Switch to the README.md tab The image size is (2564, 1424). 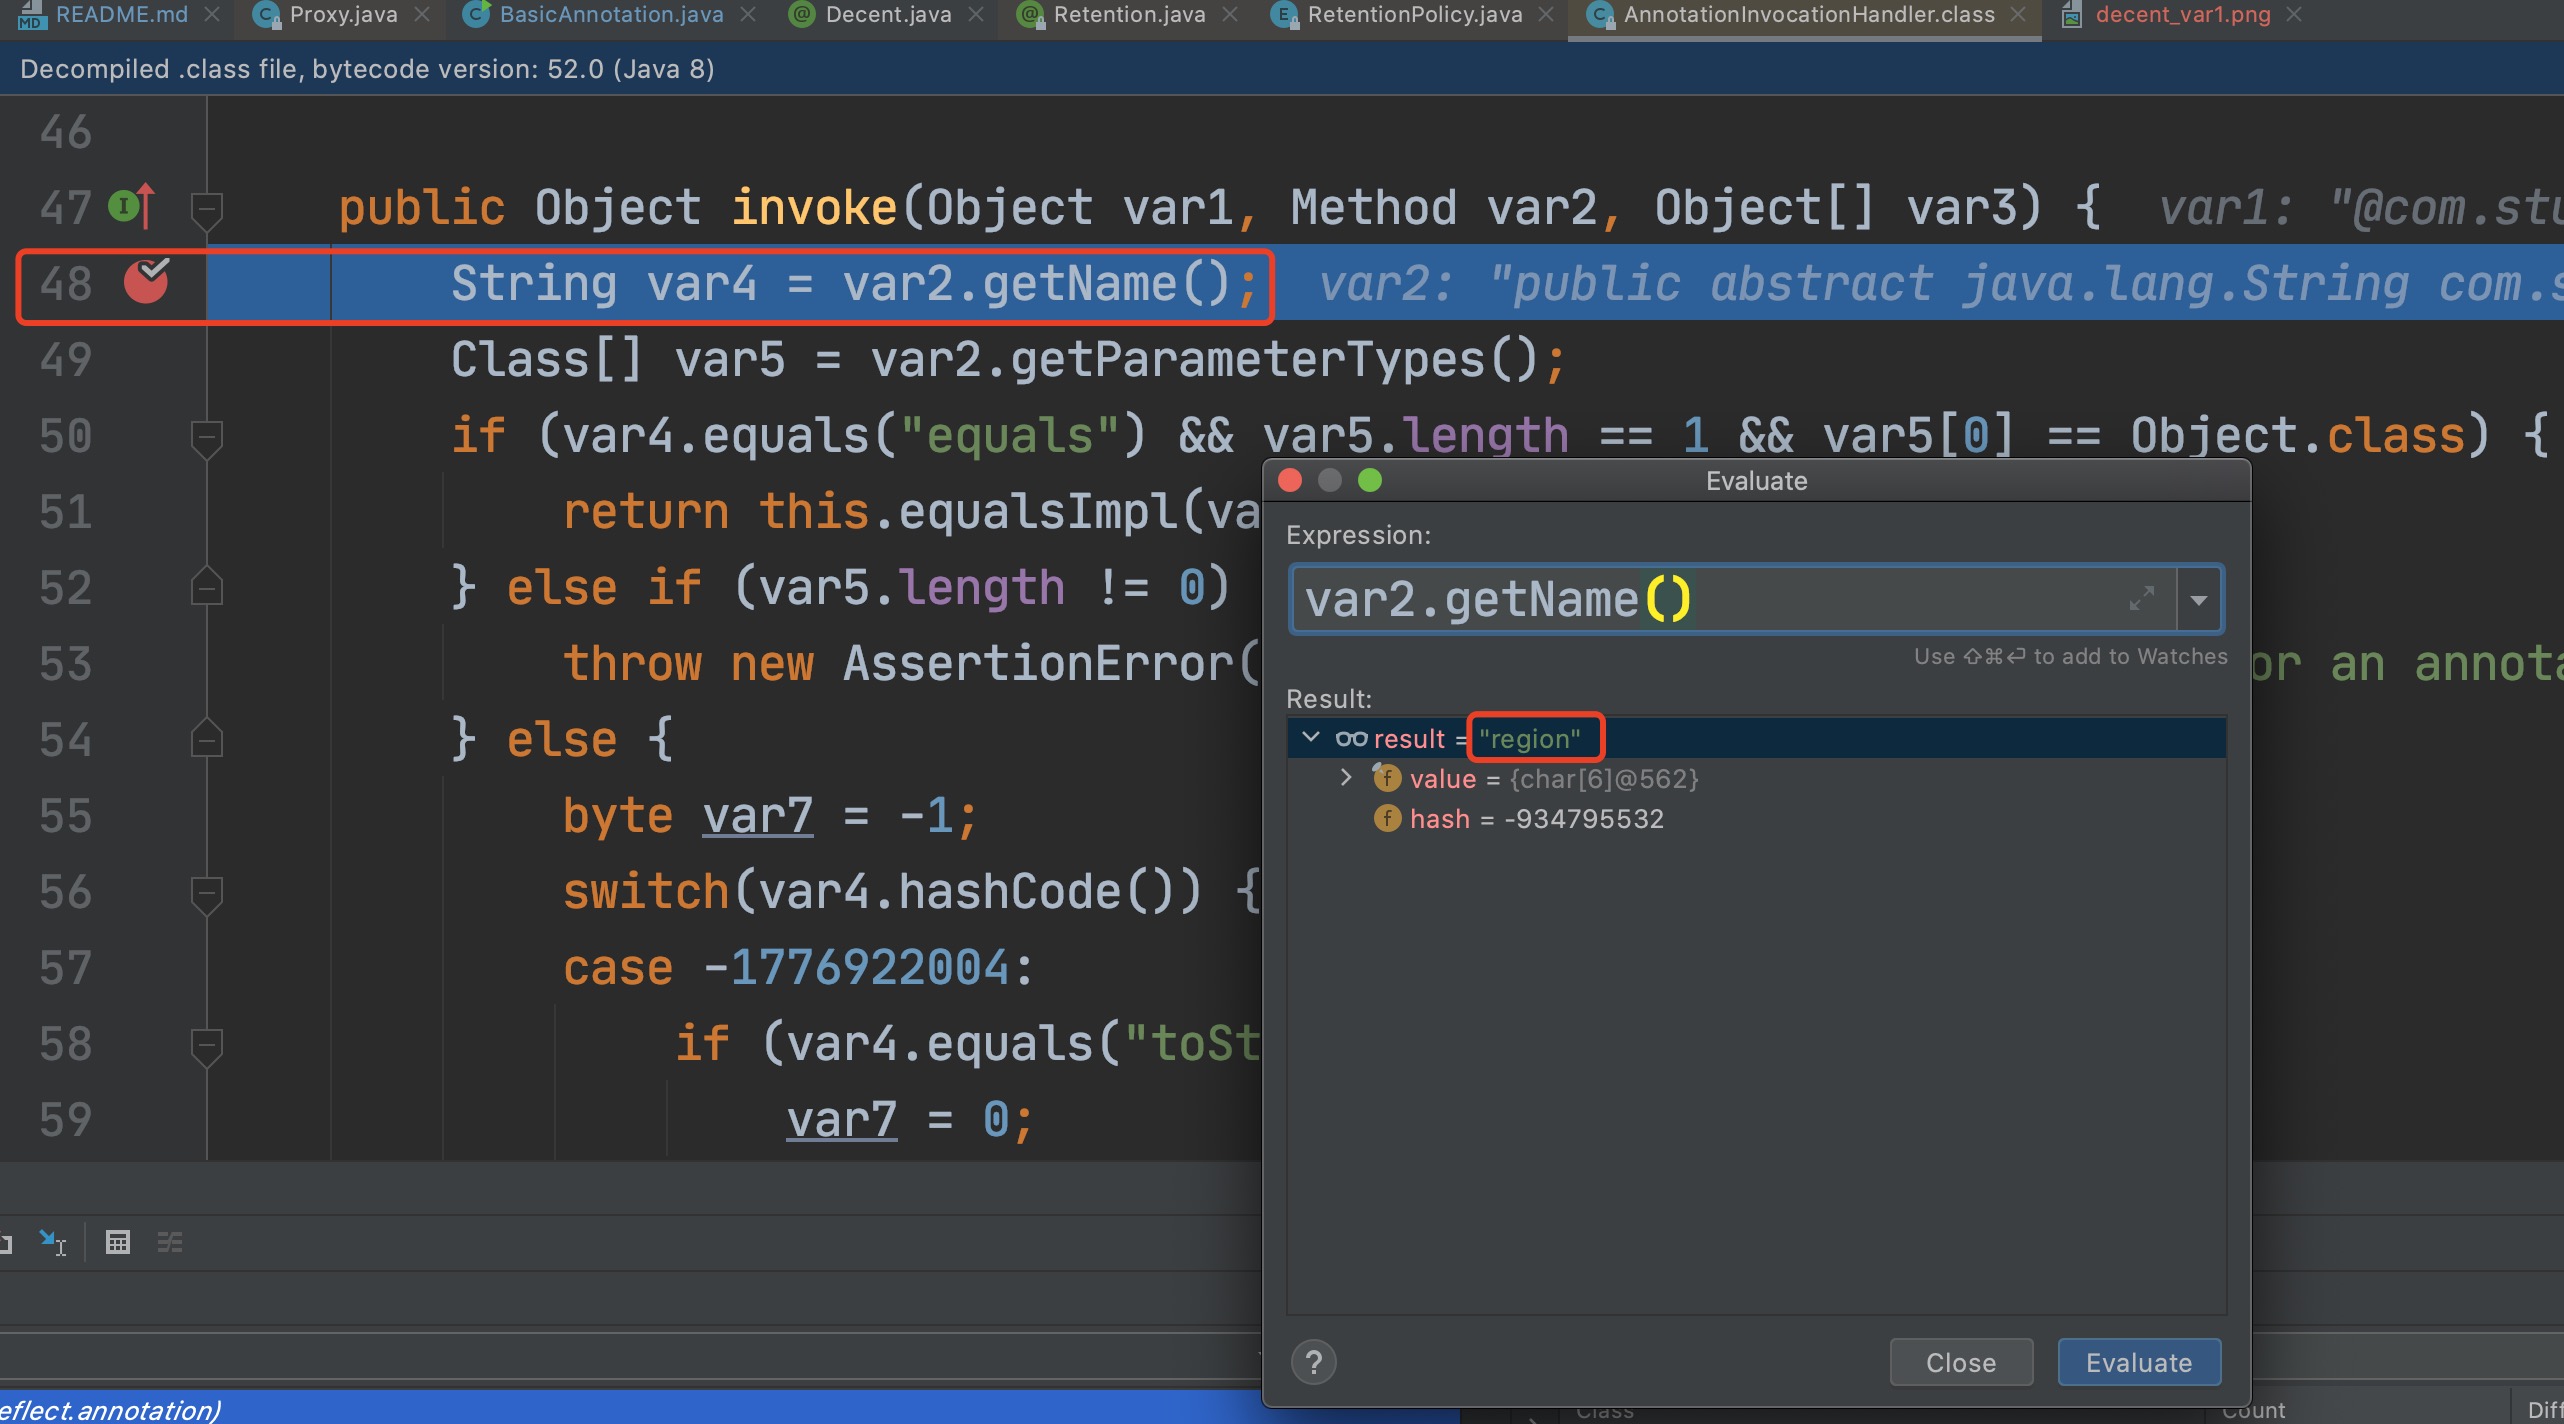tap(121, 15)
